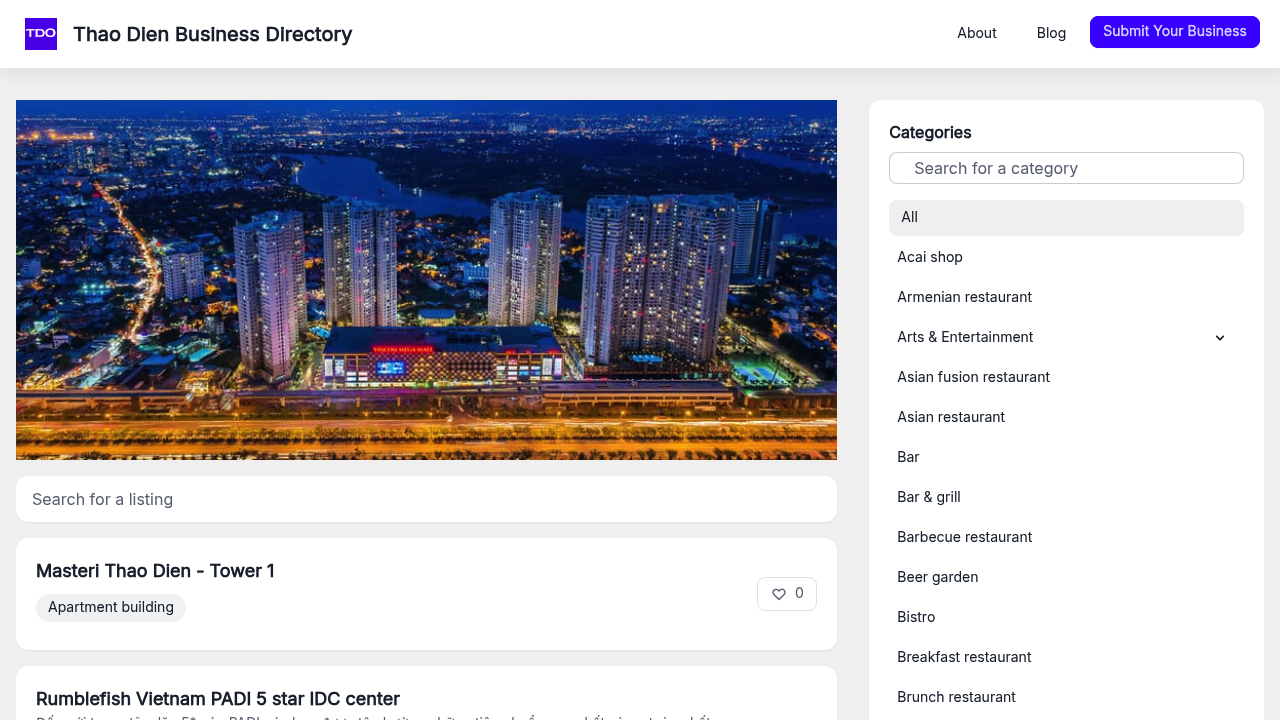The image size is (1280, 720).
Task: Open the About page
Action: [x=976, y=33]
